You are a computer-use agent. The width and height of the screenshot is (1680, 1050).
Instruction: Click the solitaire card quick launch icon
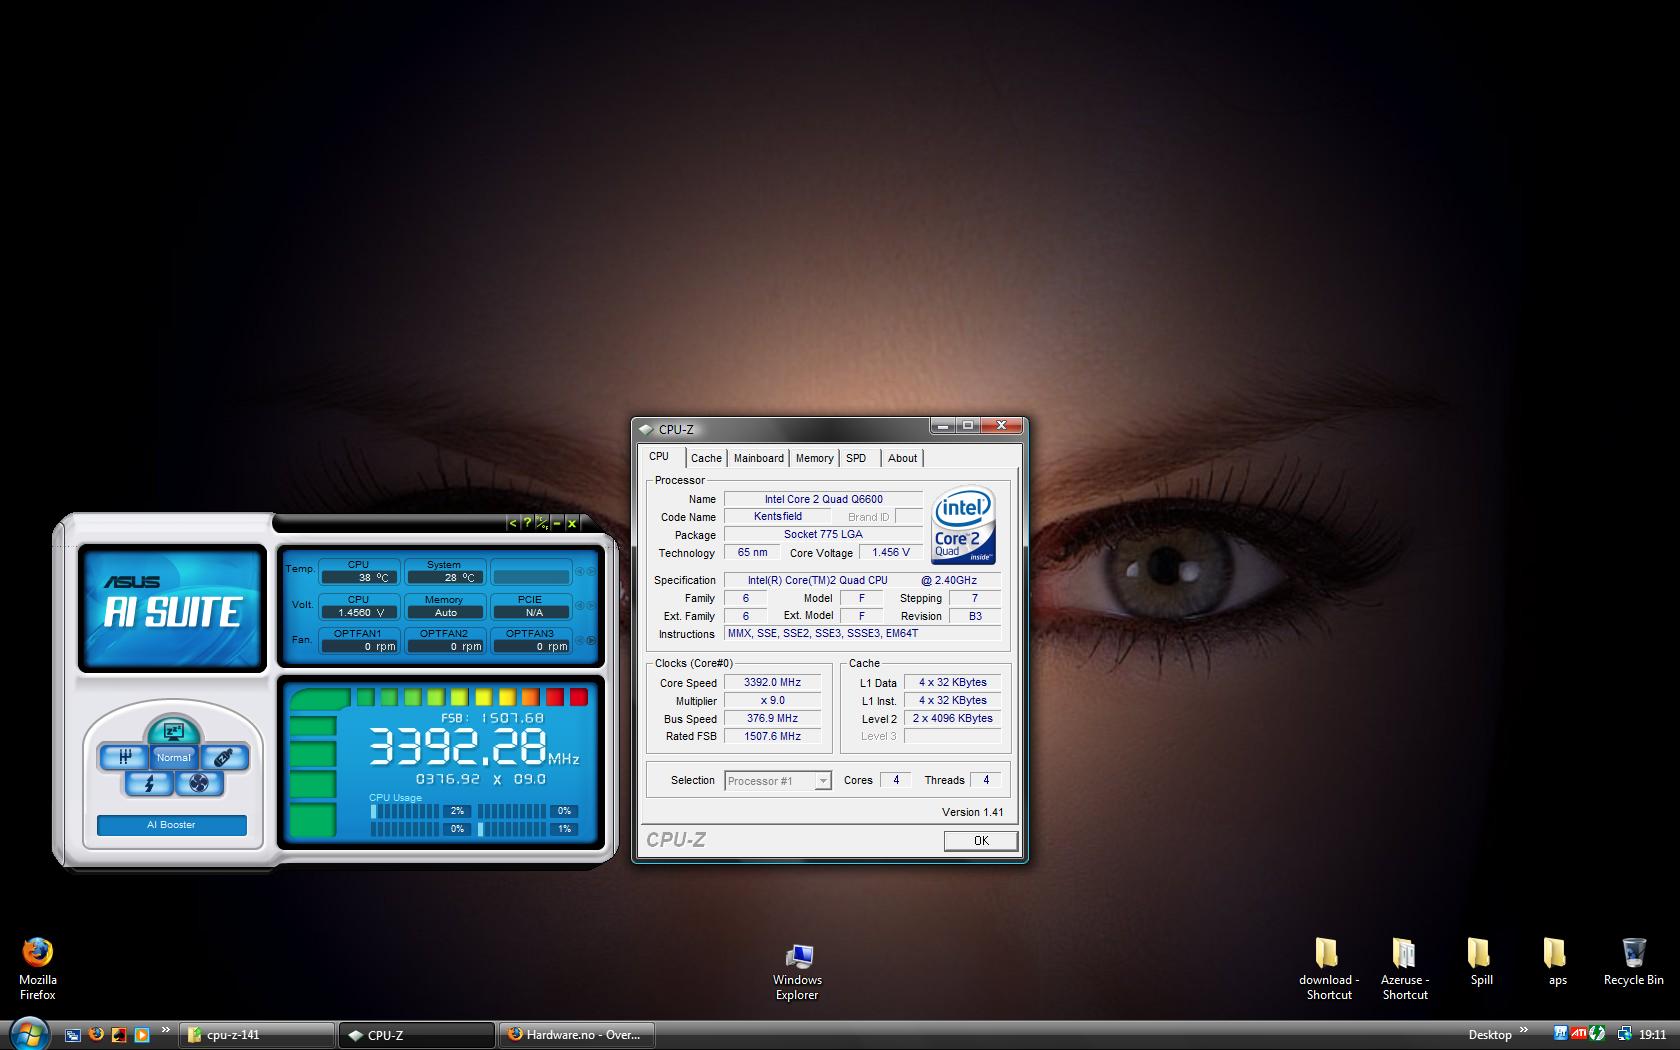pyautogui.click(x=119, y=1035)
